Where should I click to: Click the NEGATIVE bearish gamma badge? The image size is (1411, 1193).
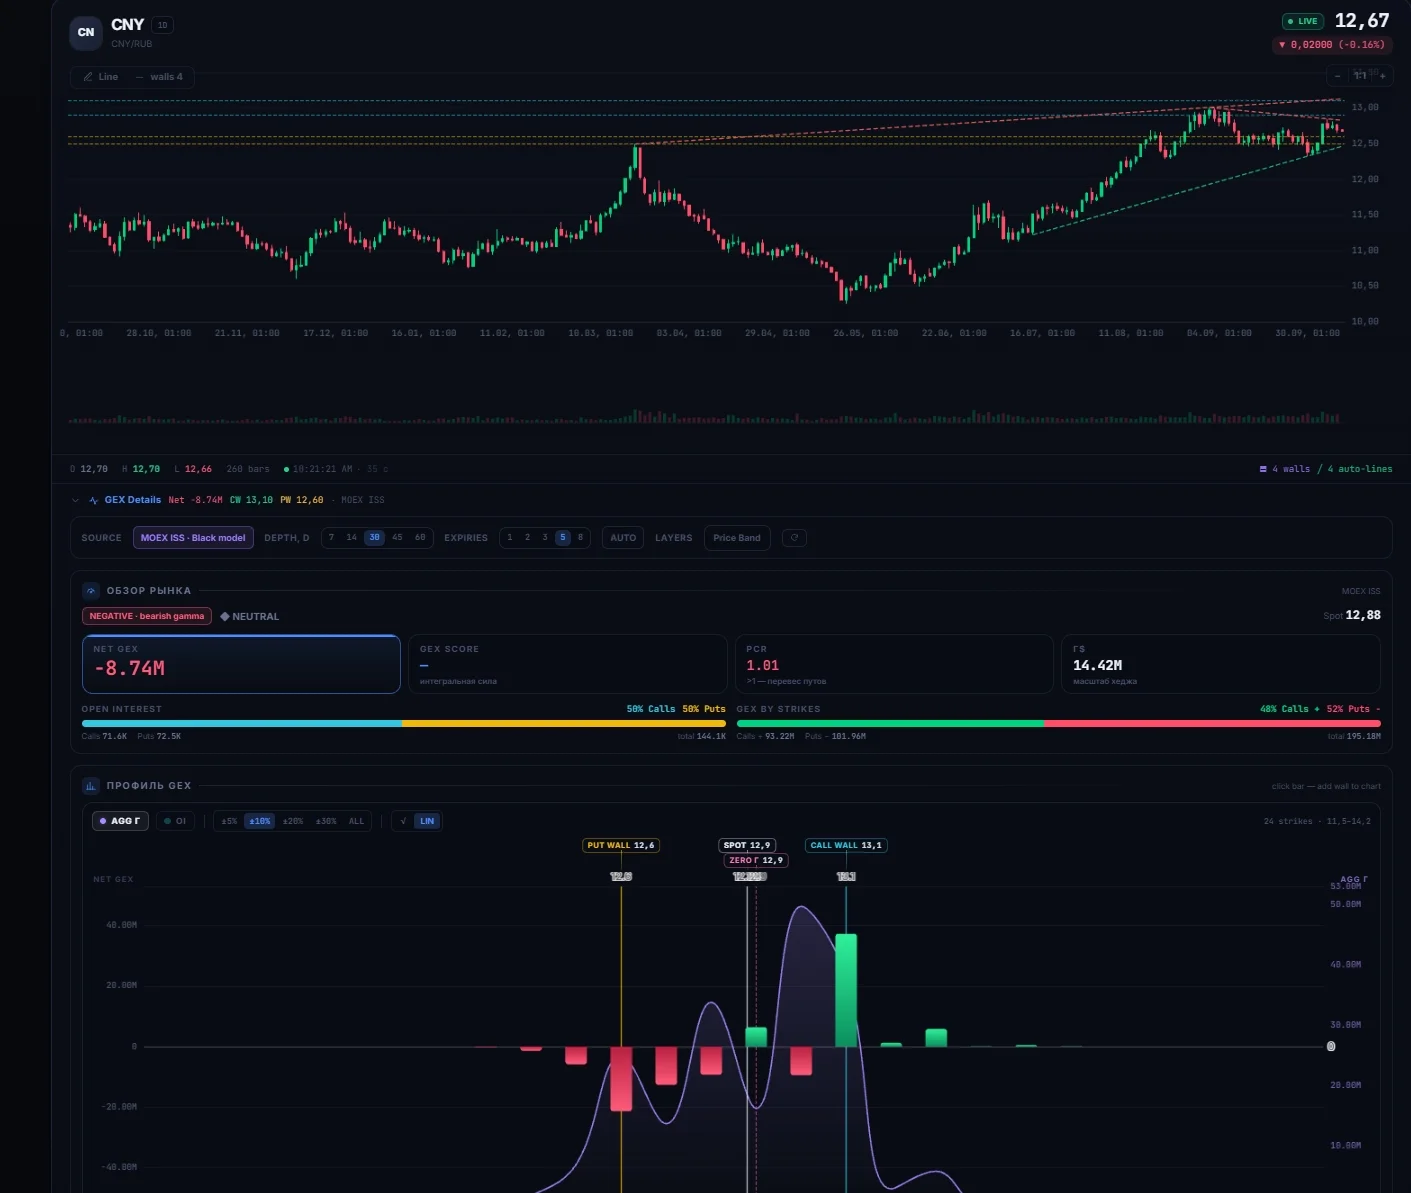[147, 616]
